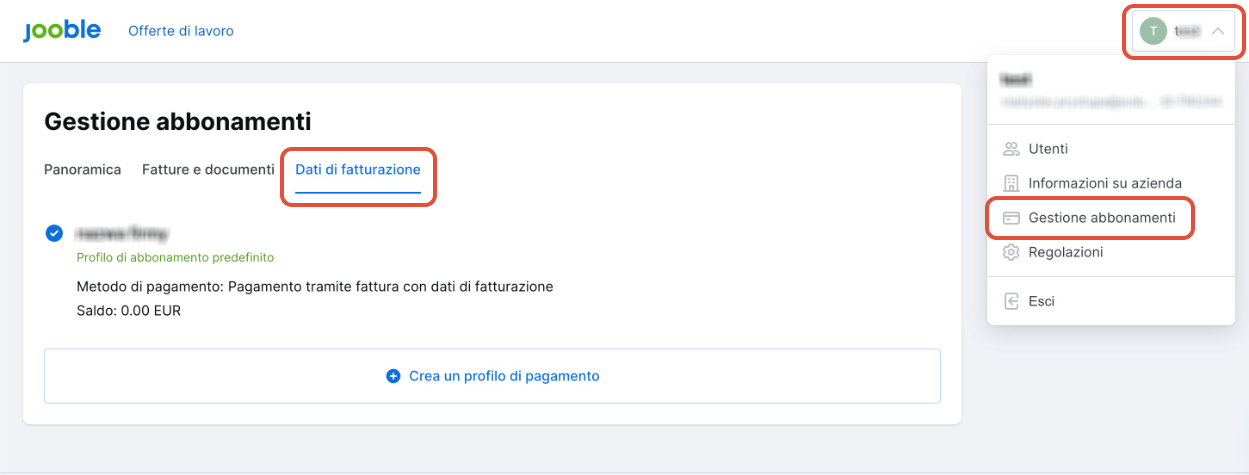This screenshot has width=1249, height=475.
Task: Click the Jooble logo
Action: tap(62, 31)
